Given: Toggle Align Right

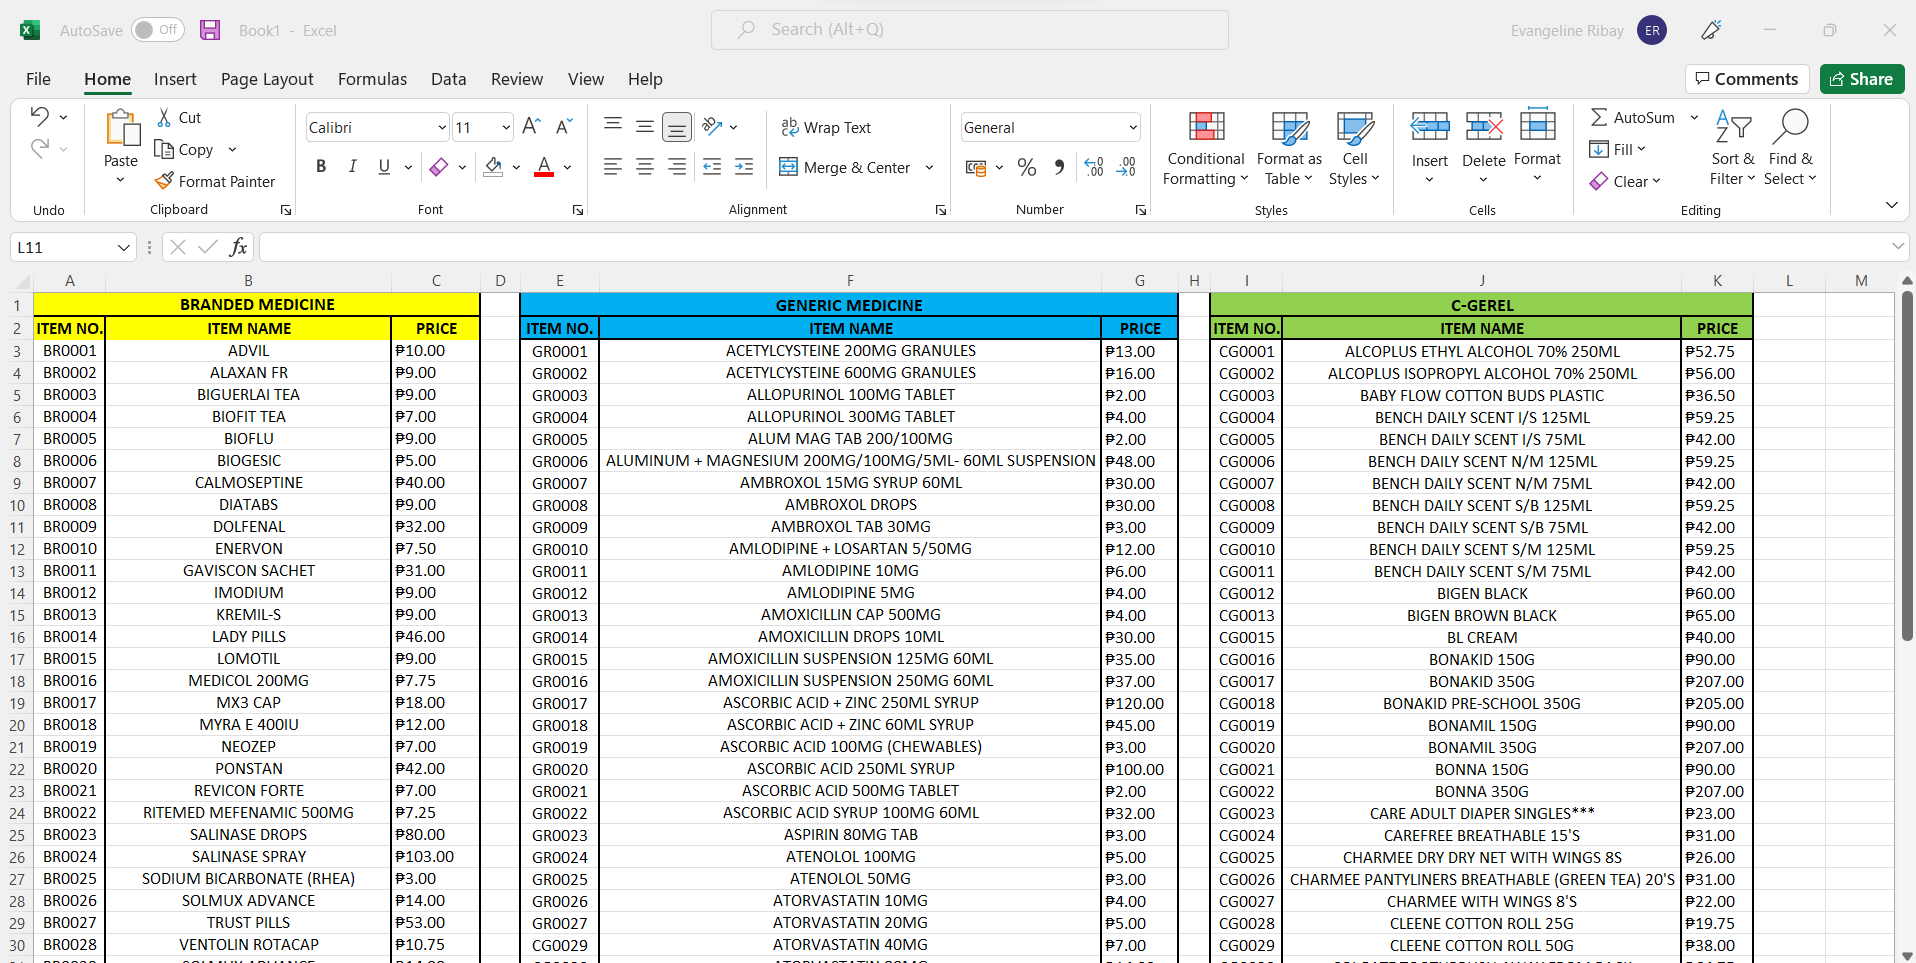Looking at the screenshot, I should coord(677,167).
